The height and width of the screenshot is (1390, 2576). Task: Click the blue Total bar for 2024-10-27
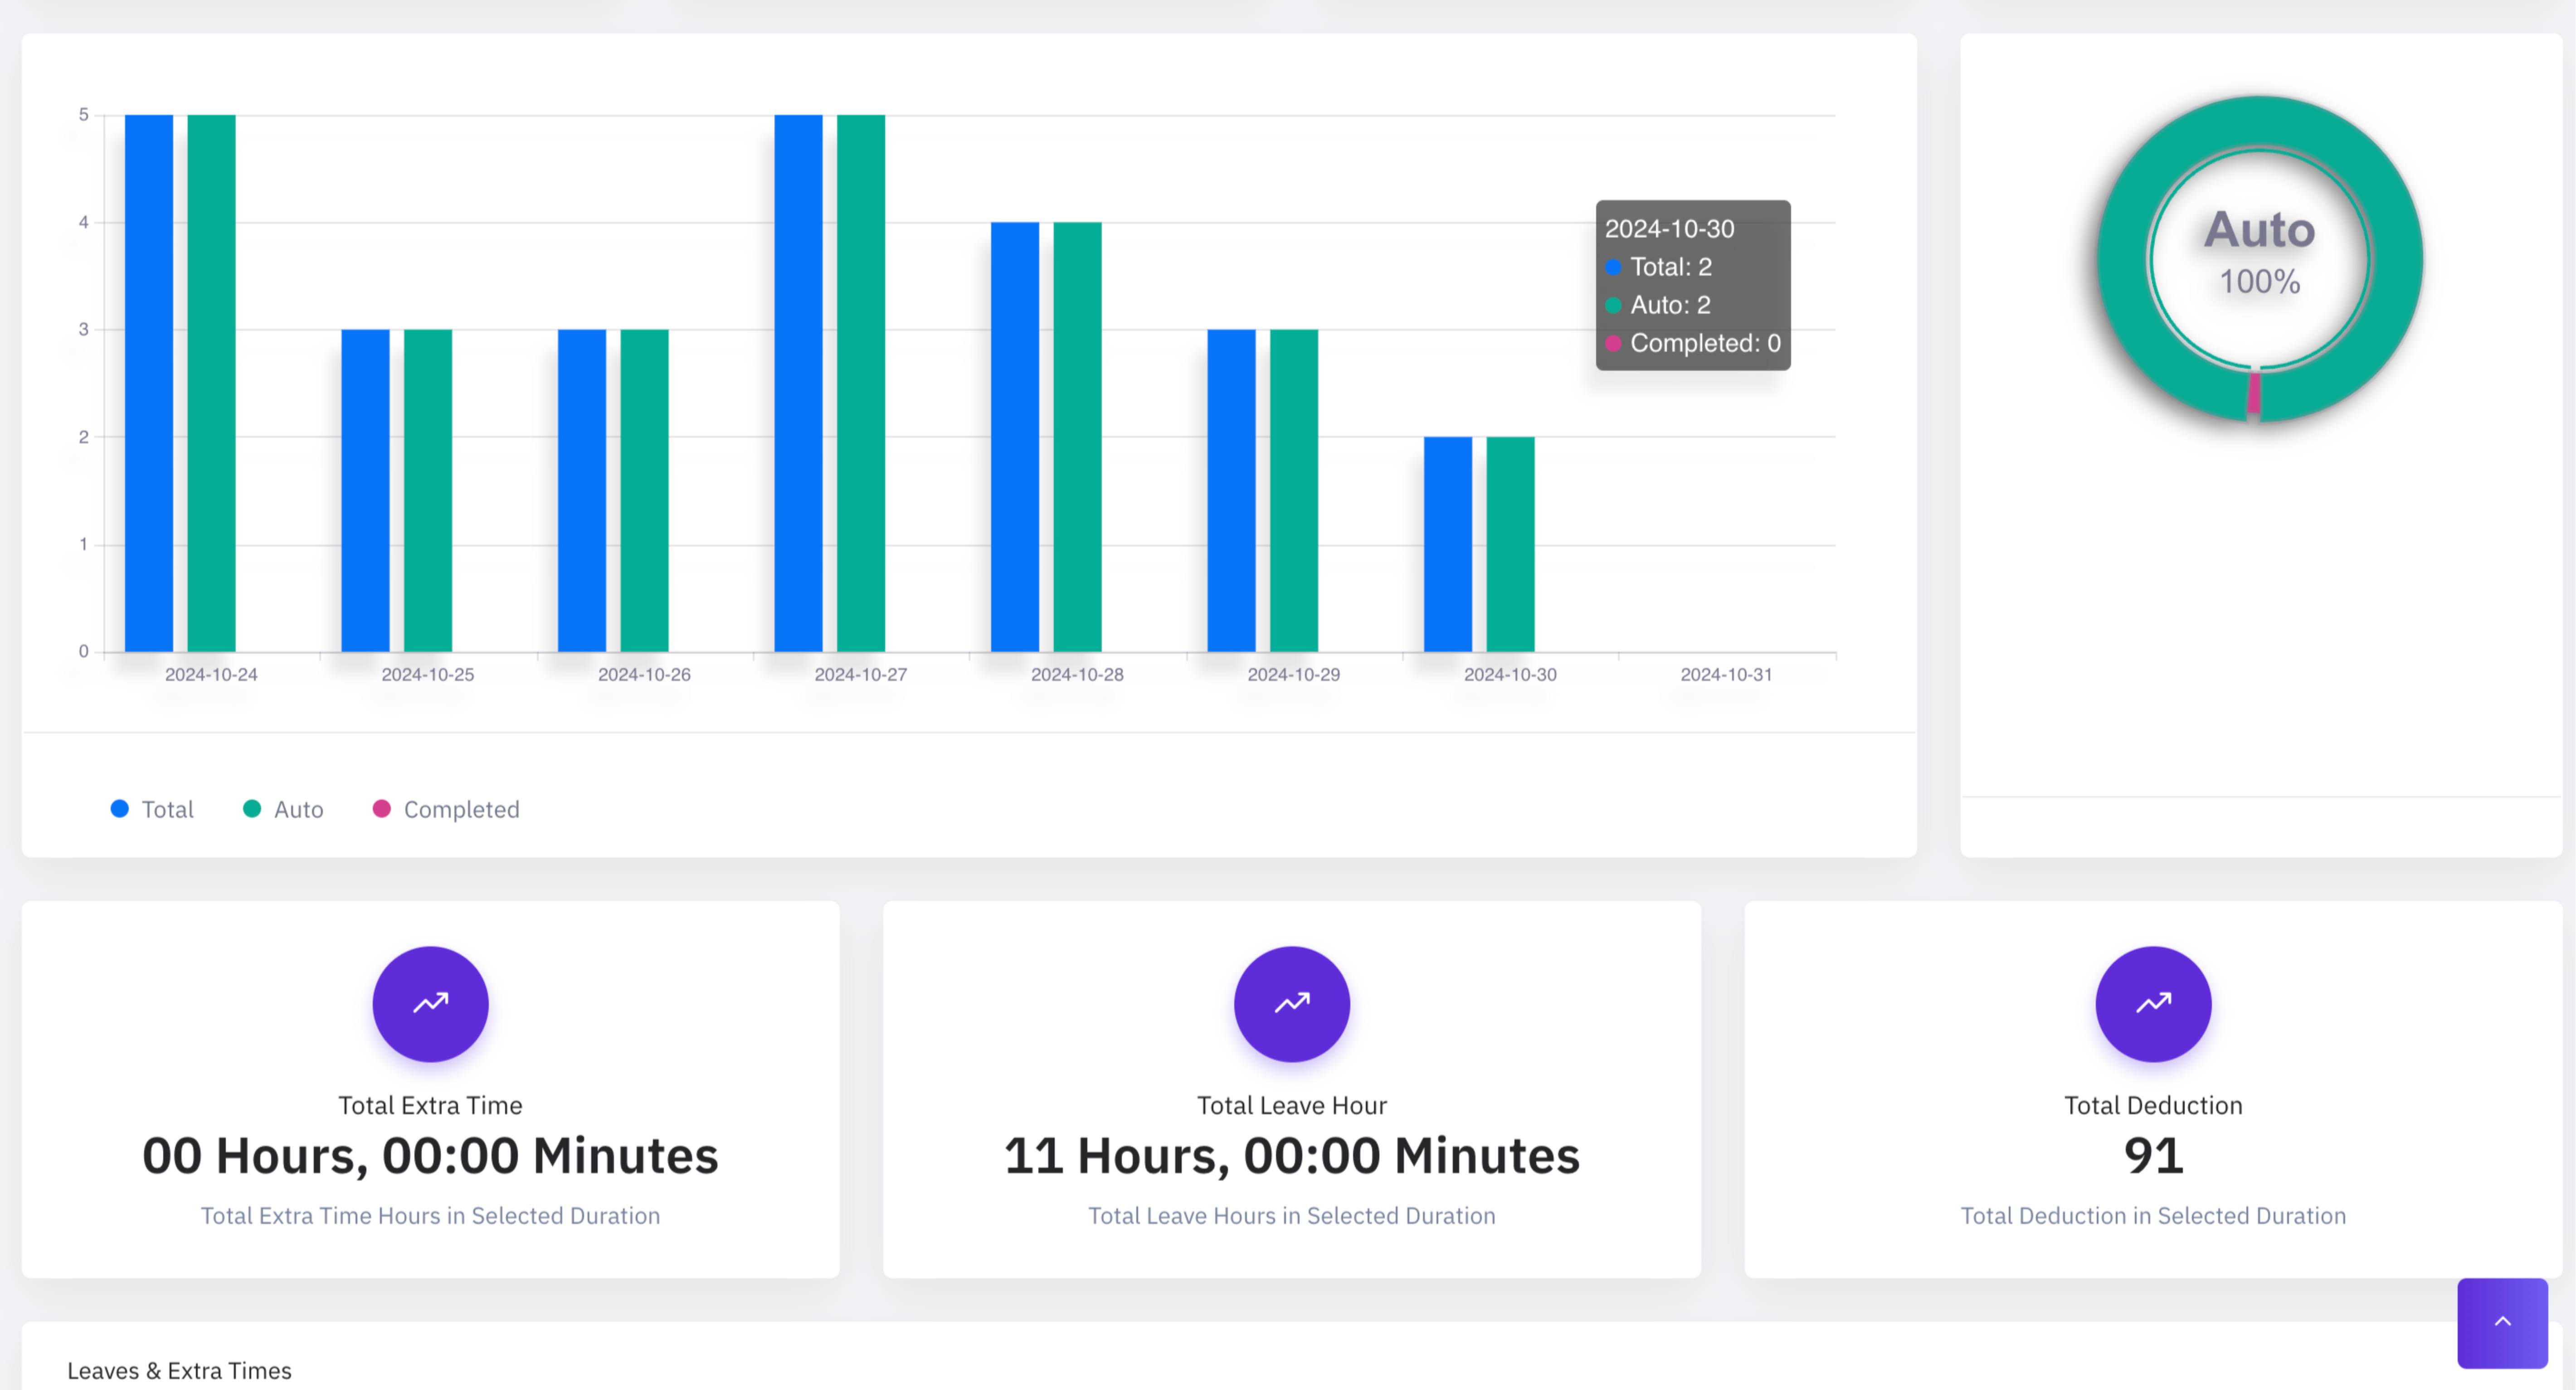[798, 383]
